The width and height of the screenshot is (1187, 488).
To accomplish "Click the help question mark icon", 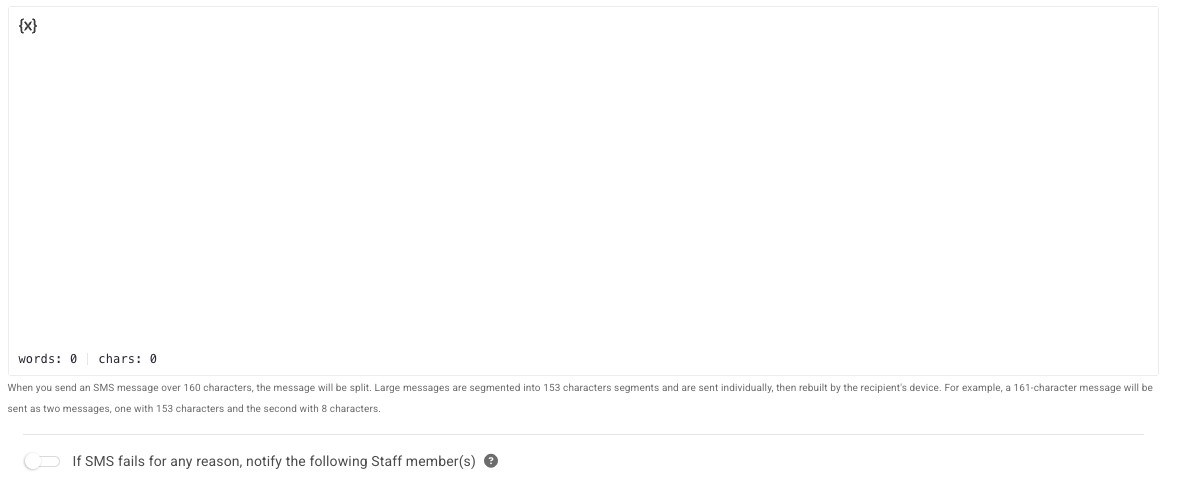I will 491,461.
